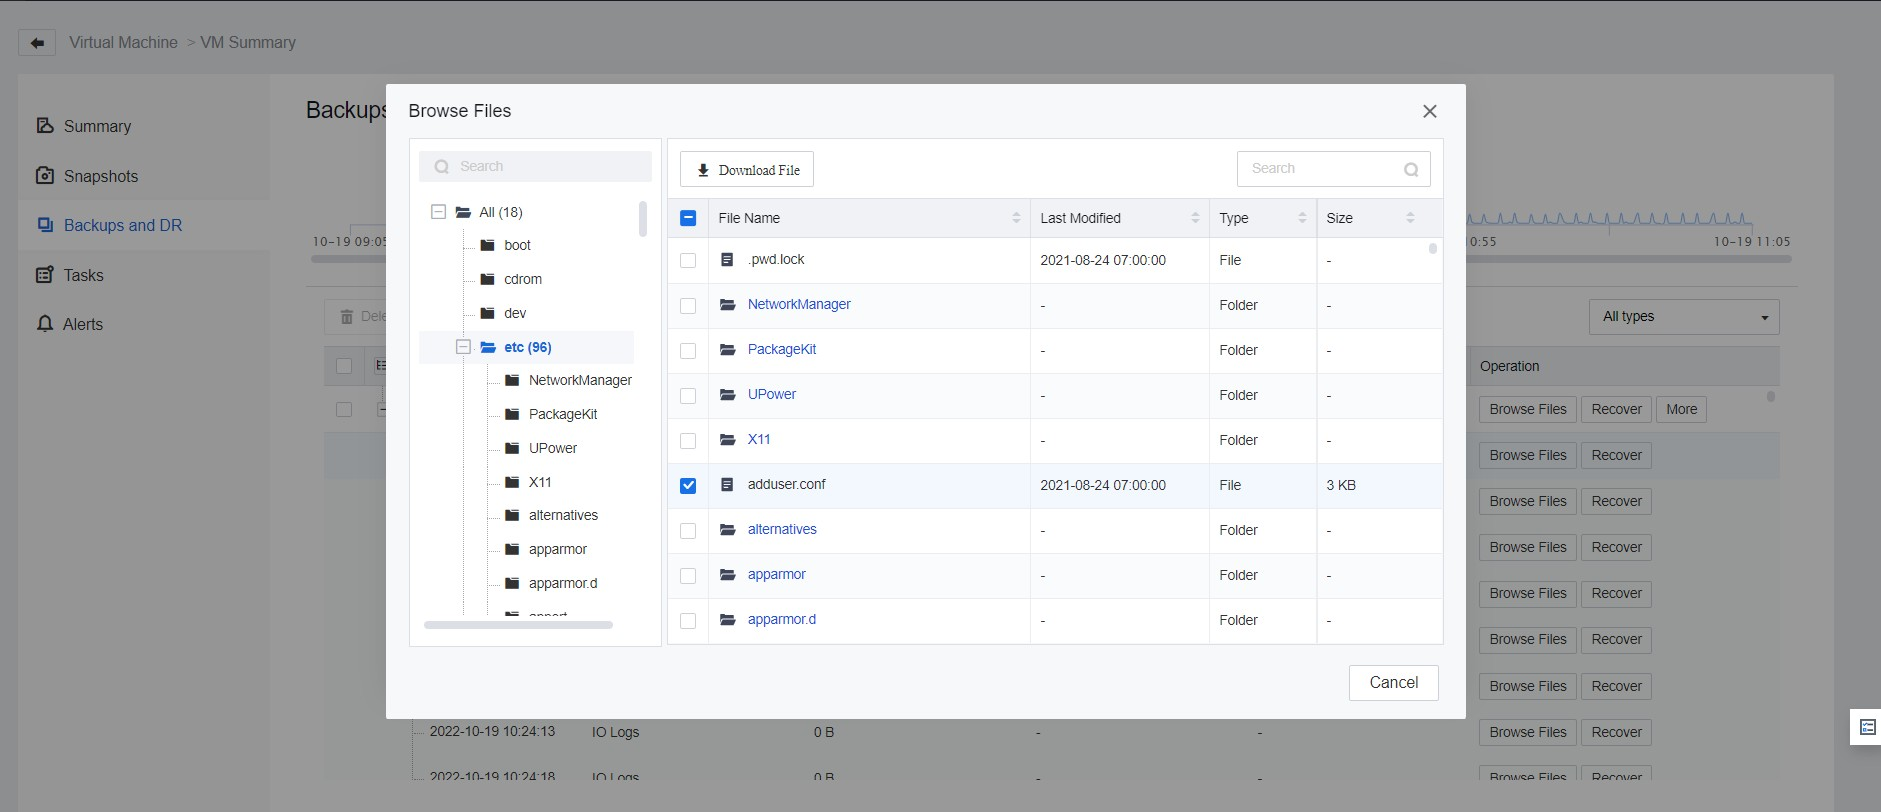Click the Alerts bell icon
1881x812 pixels.
[45, 324]
